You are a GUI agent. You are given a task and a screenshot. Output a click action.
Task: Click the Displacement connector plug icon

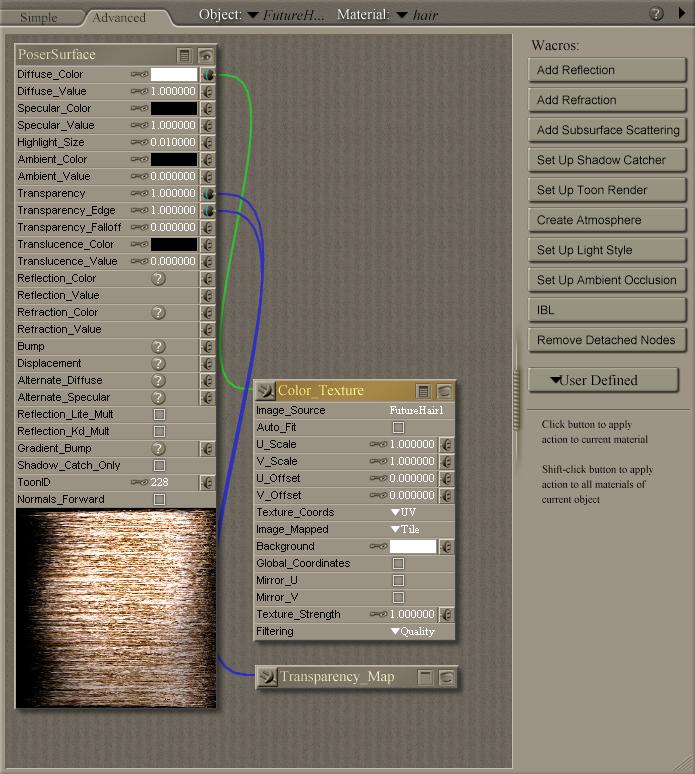click(208, 364)
